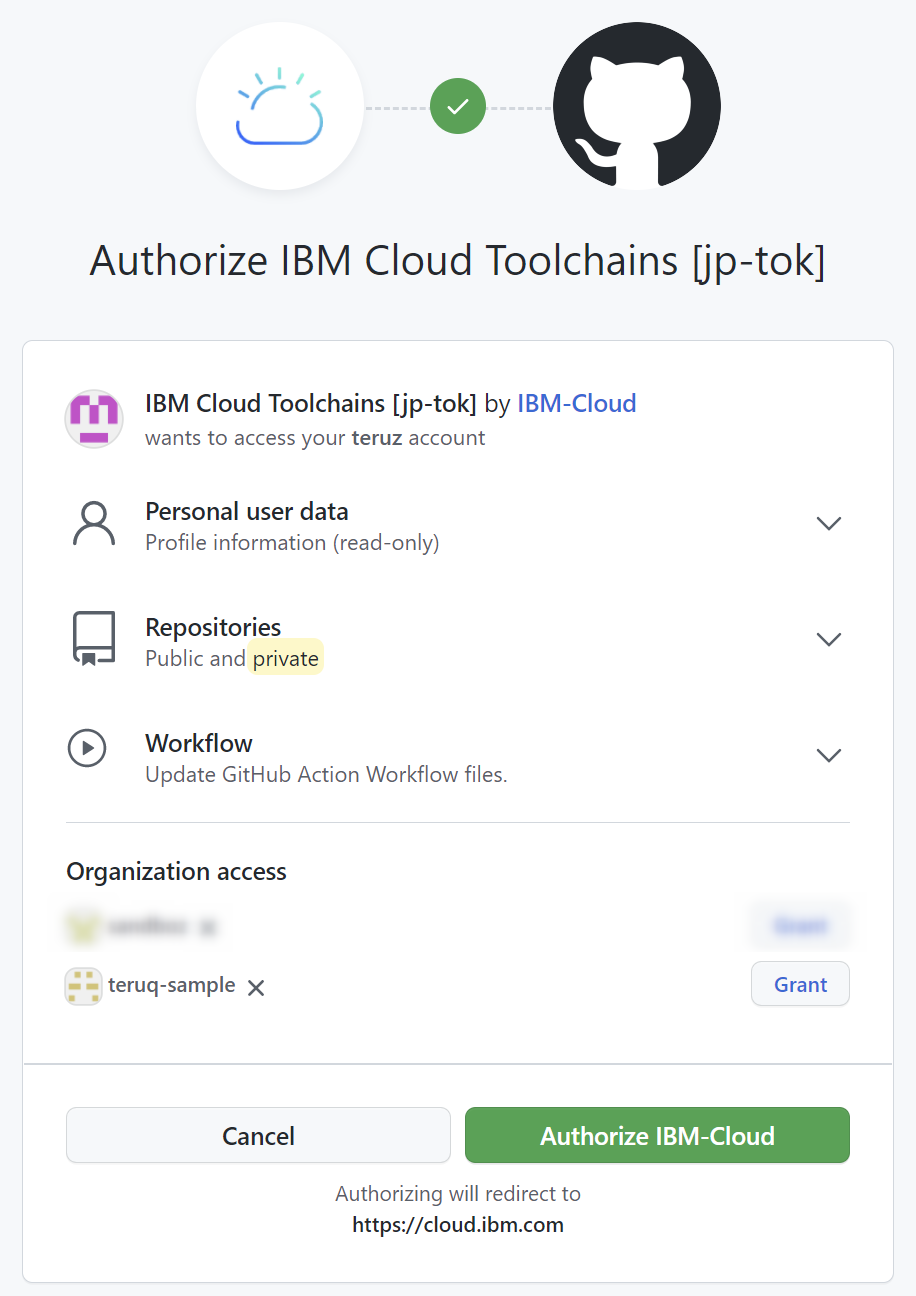Remove teruq-sample access via the X icon
Viewport: 916px width, 1296px height.
coord(255,987)
